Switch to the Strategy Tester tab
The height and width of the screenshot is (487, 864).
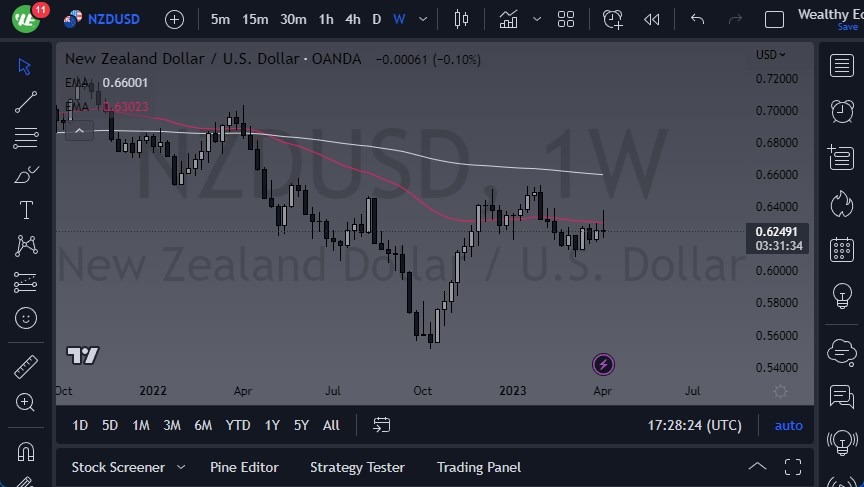pos(357,467)
